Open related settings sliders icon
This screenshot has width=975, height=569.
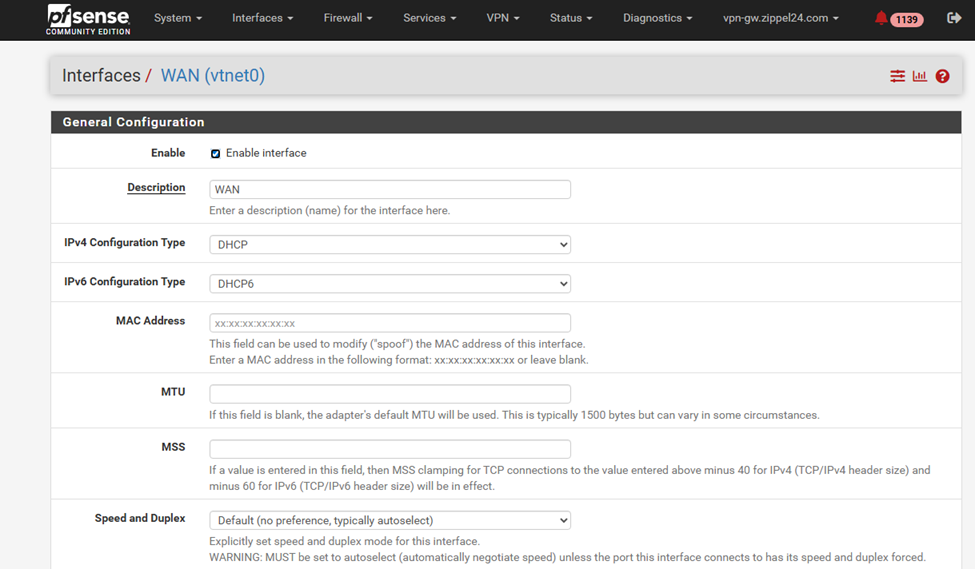click(x=897, y=76)
